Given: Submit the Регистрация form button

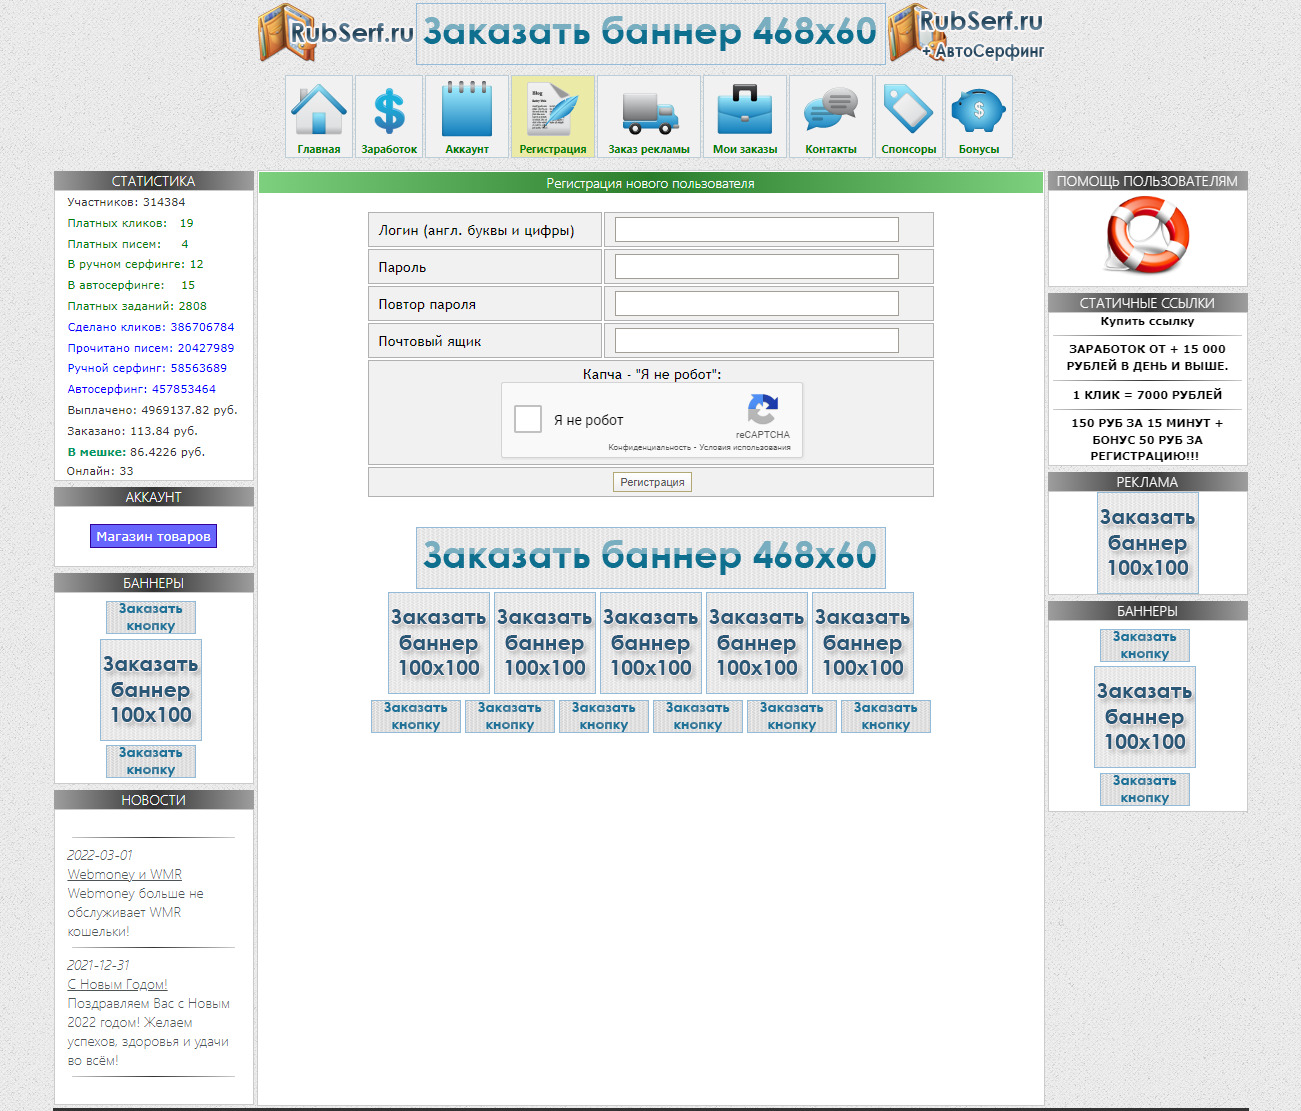Looking at the screenshot, I should (x=652, y=482).
